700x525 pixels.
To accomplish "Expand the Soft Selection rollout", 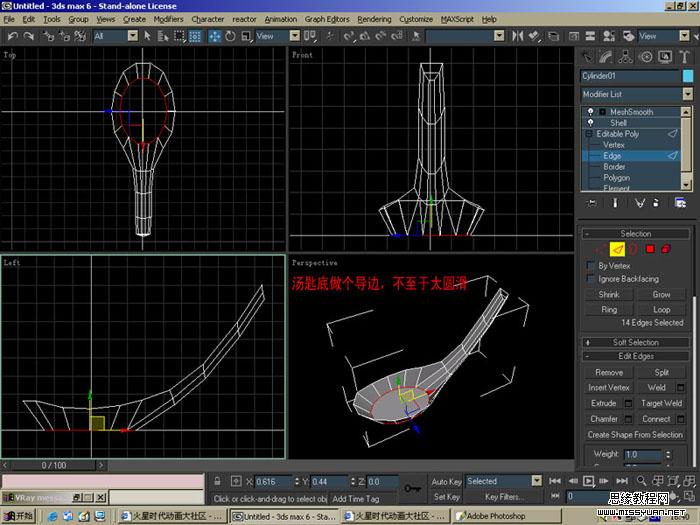I will 636,342.
